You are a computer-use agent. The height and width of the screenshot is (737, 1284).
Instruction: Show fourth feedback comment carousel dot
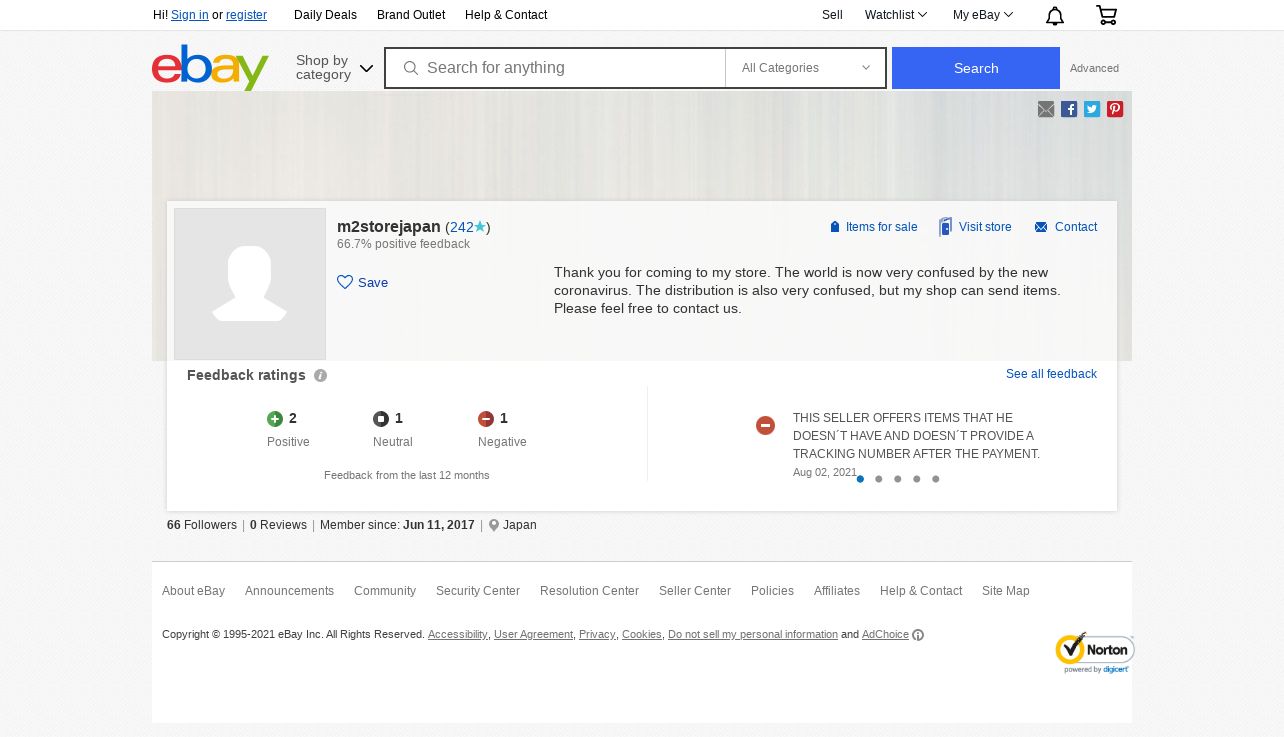point(917,479)
